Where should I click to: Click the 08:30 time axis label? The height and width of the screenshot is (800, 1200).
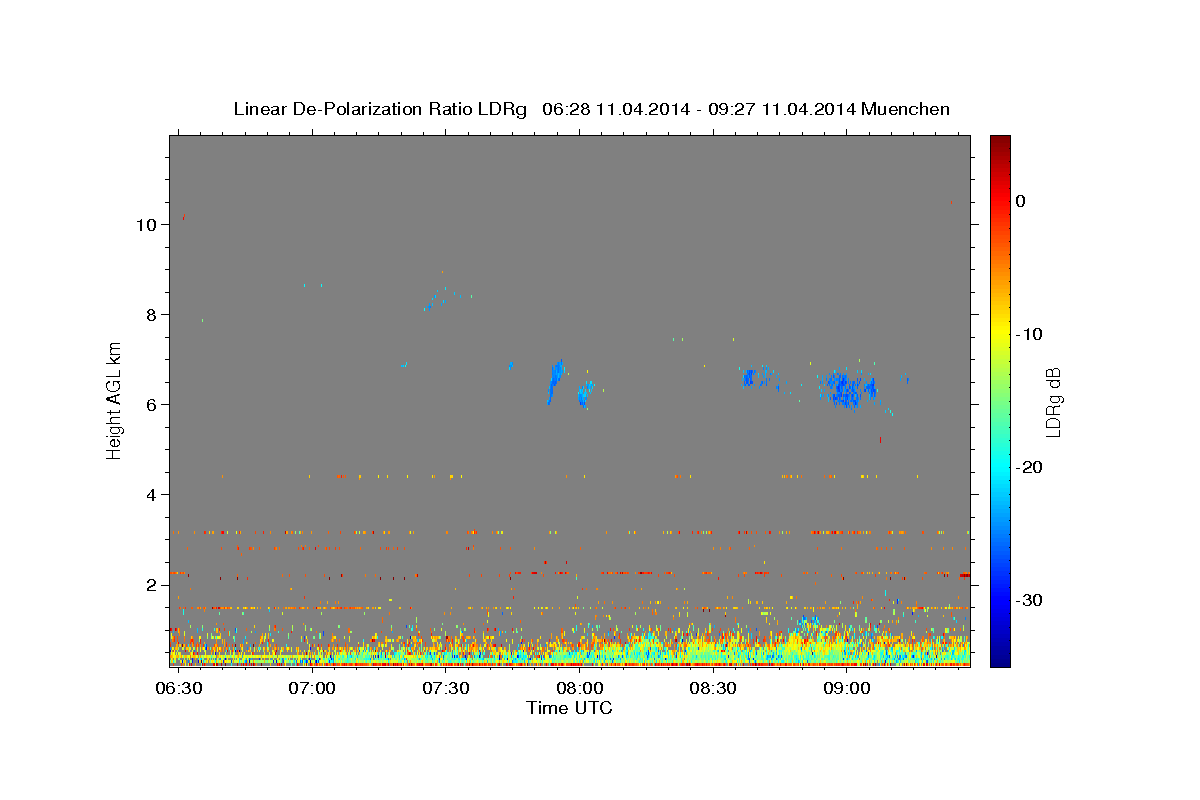click(x=713, y=689)
